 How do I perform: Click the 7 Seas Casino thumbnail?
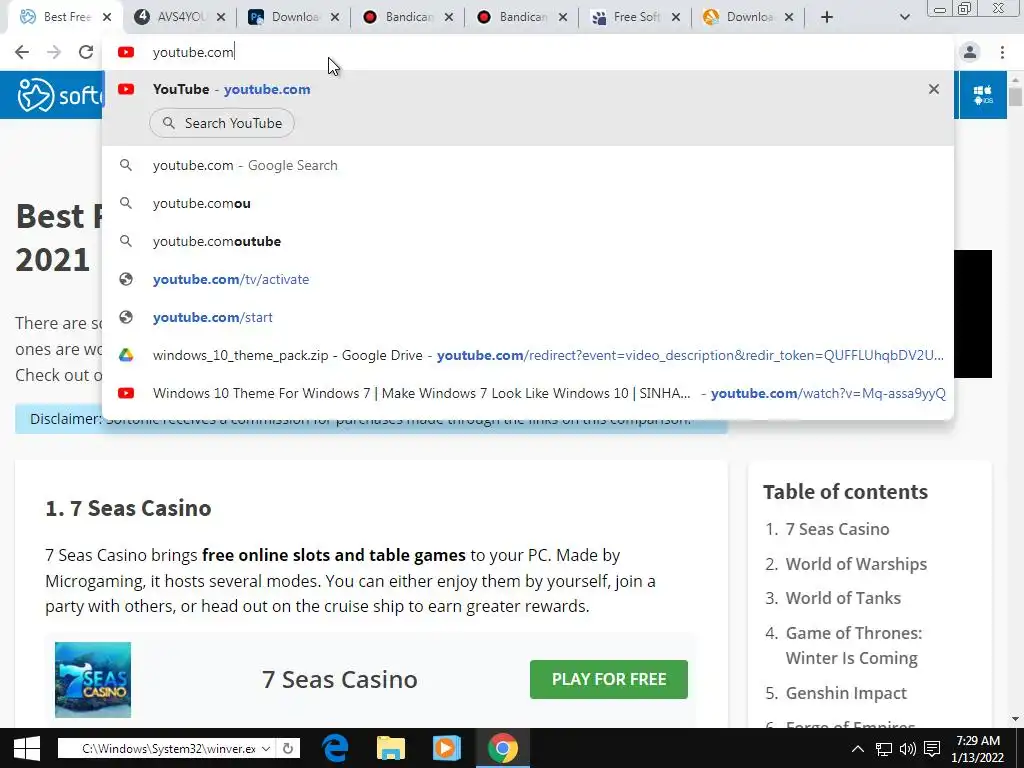coord(93,680)
